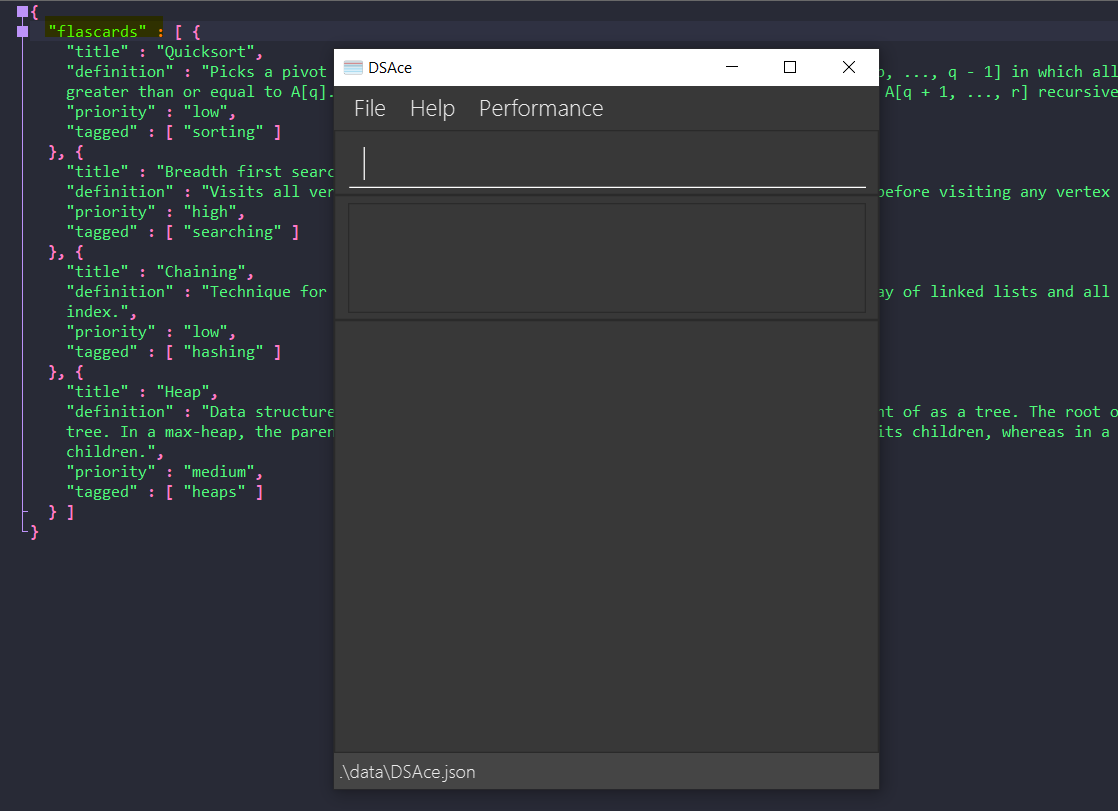Click the "sorting" tag value in editor
Image resolution: width=1118 pixels, height=811 pixels.
223,132
